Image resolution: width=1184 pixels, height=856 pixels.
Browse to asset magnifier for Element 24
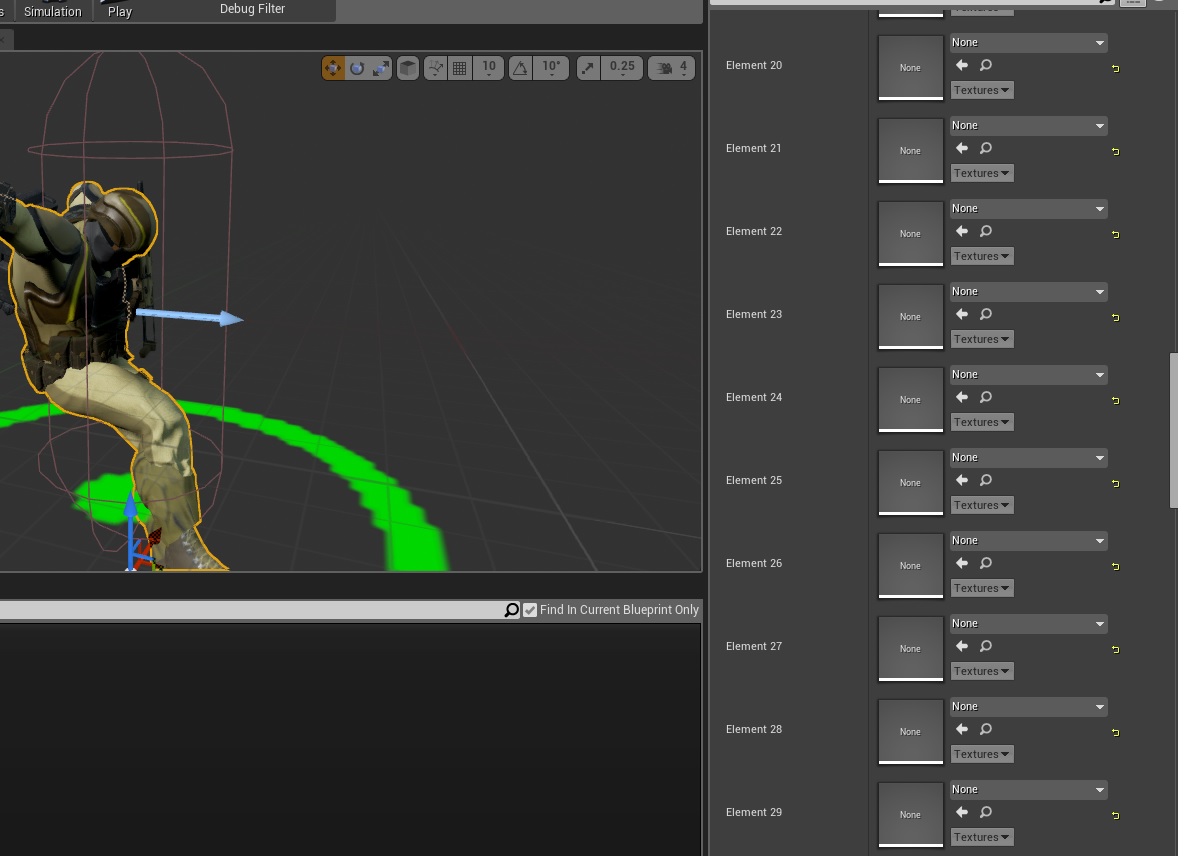pos(986,398)
